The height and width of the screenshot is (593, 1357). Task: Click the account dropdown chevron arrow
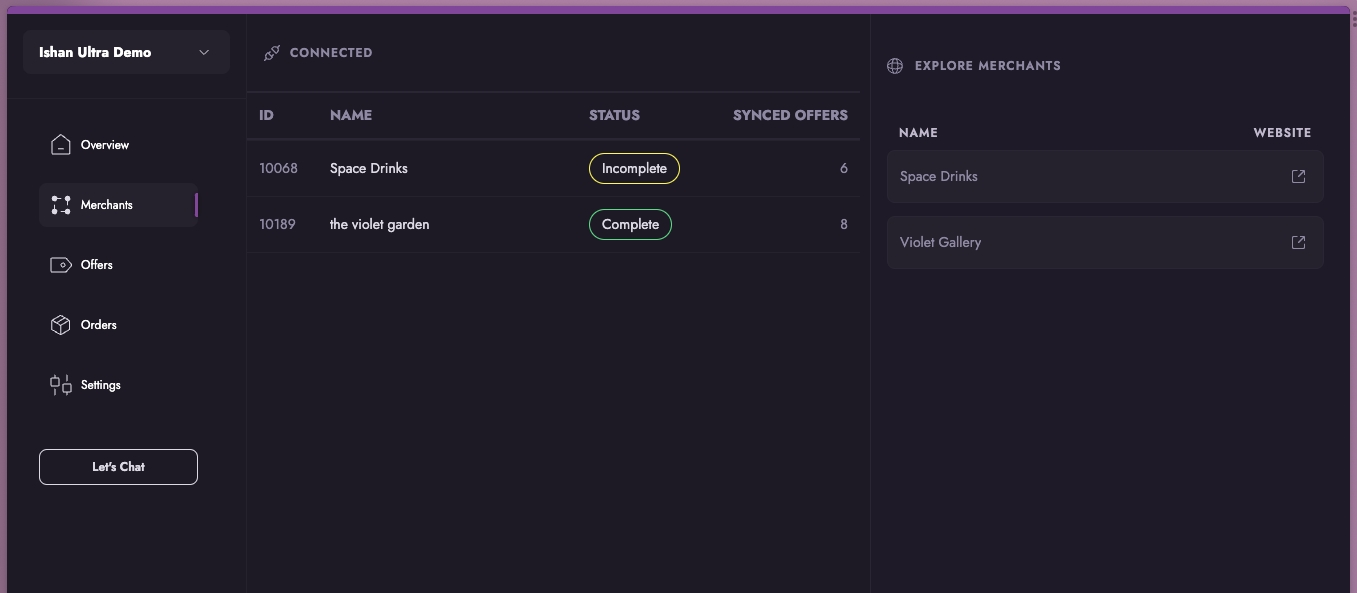[x=204, y=52]
